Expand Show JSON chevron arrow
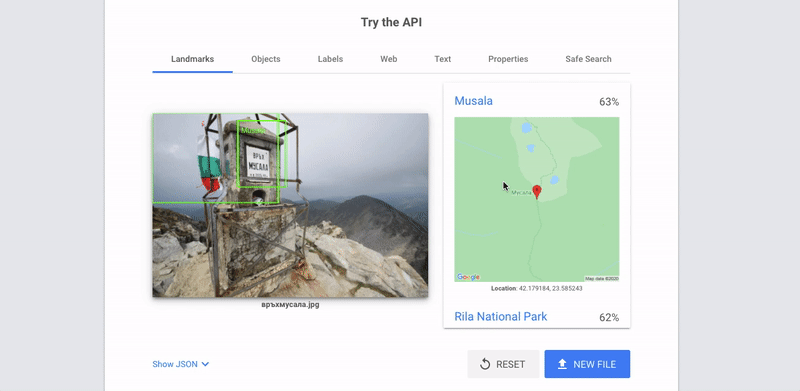800x391 pixels. (x=205, y=364)
